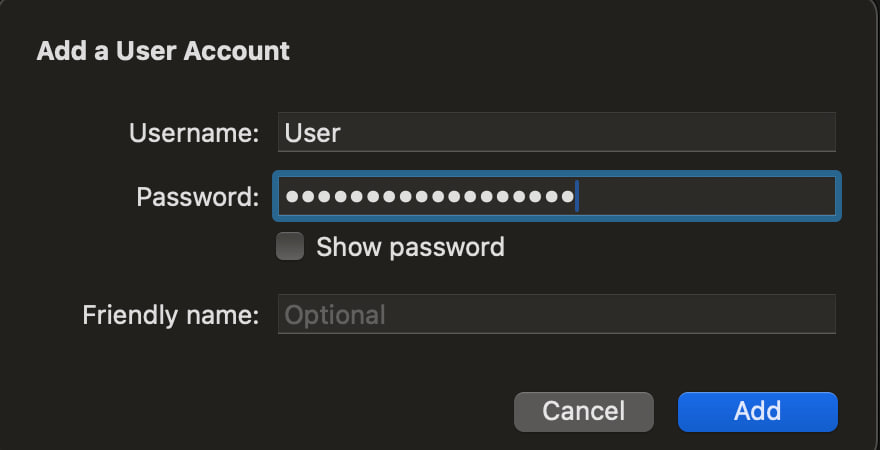Image resolution: width=880 pixels, height=450 pixels.
Task: Click the first dot of masked password
Action: click(292, 197)
